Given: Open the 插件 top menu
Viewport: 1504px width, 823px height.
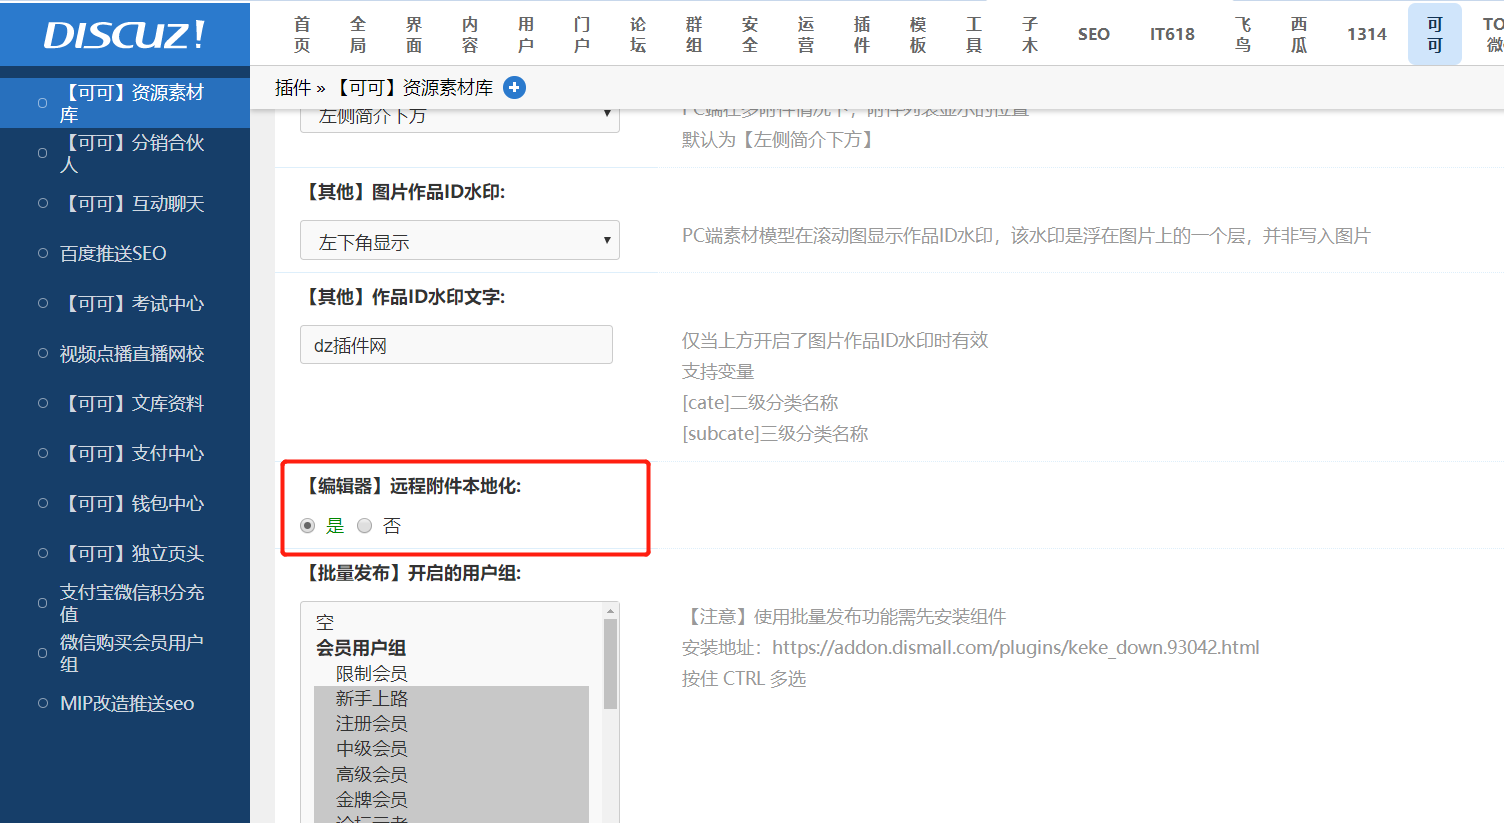Looking at the screenshot, I should coord(862,34).
